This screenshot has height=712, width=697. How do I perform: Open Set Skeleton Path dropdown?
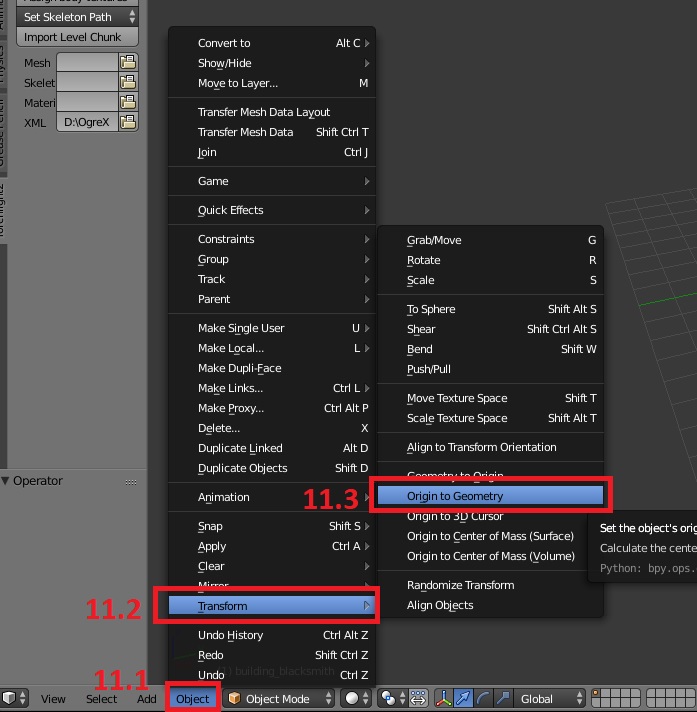tap(77, 17)
